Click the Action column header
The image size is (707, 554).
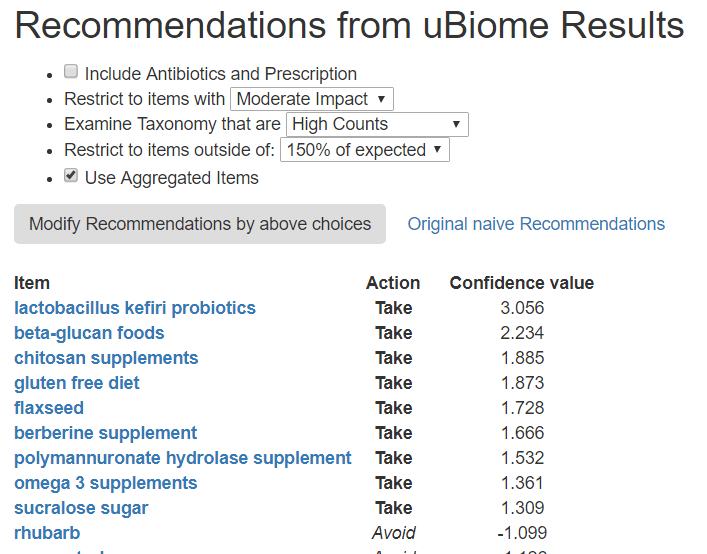[x=393, y=283]
